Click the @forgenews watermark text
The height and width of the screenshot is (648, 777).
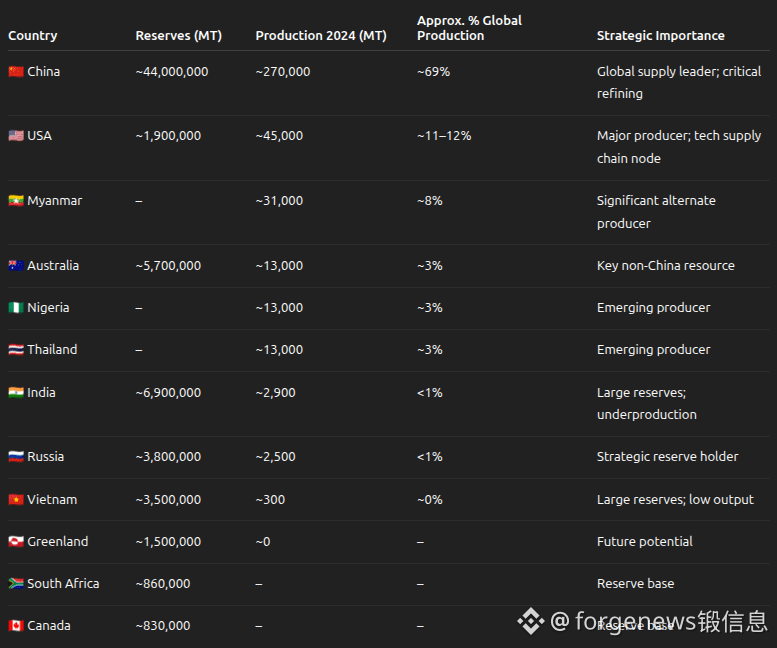[658, 621]
